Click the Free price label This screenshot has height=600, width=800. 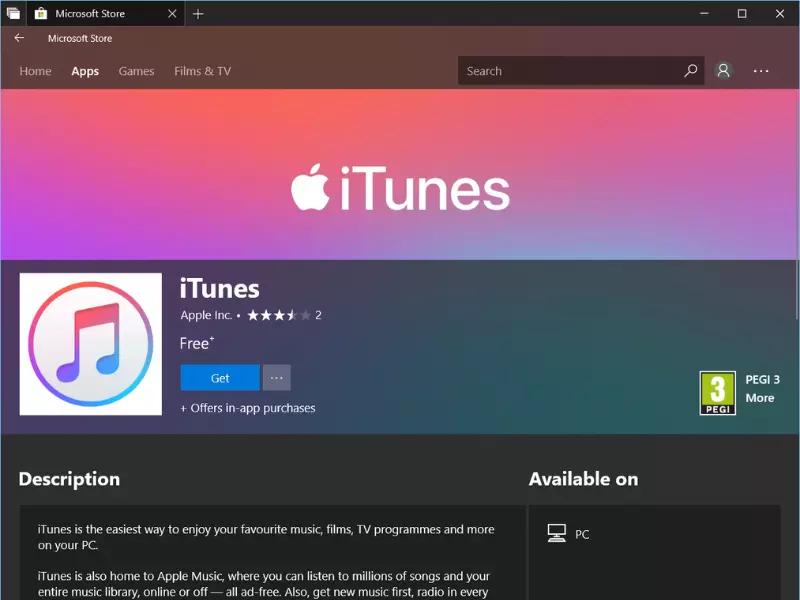point(197,343)
